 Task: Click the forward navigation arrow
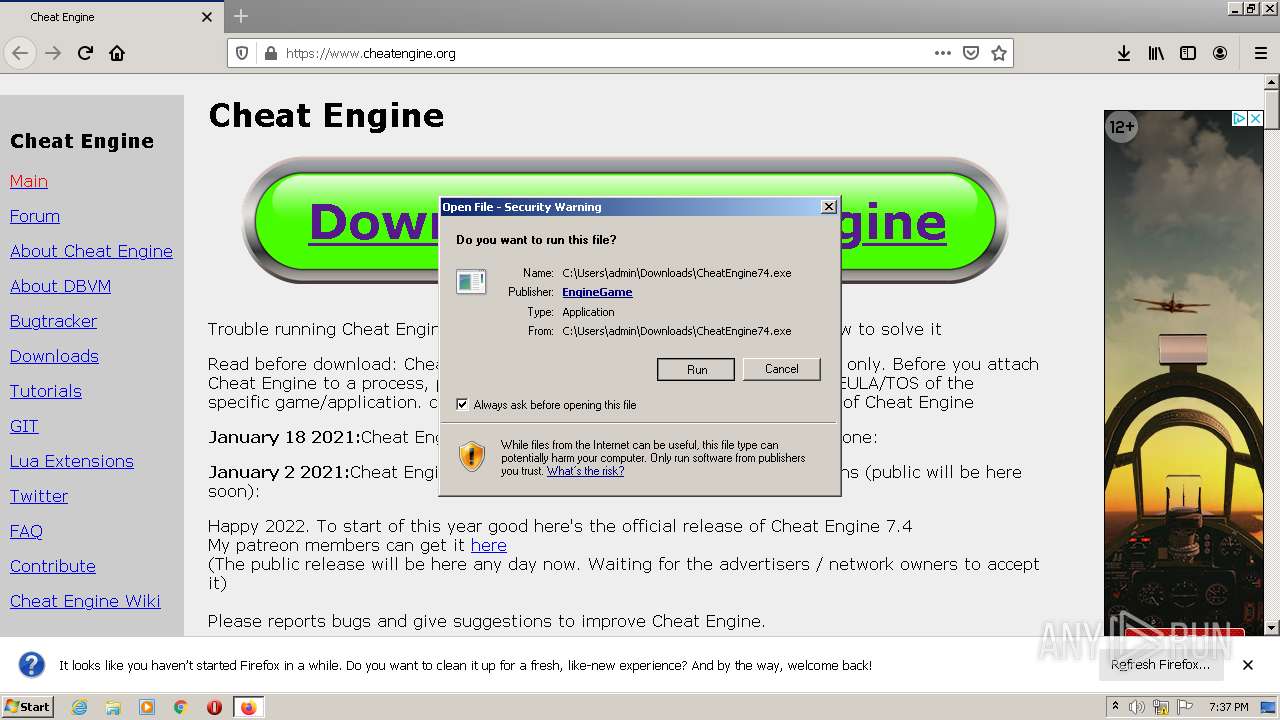pyautogui.click(x=53, y=53)
